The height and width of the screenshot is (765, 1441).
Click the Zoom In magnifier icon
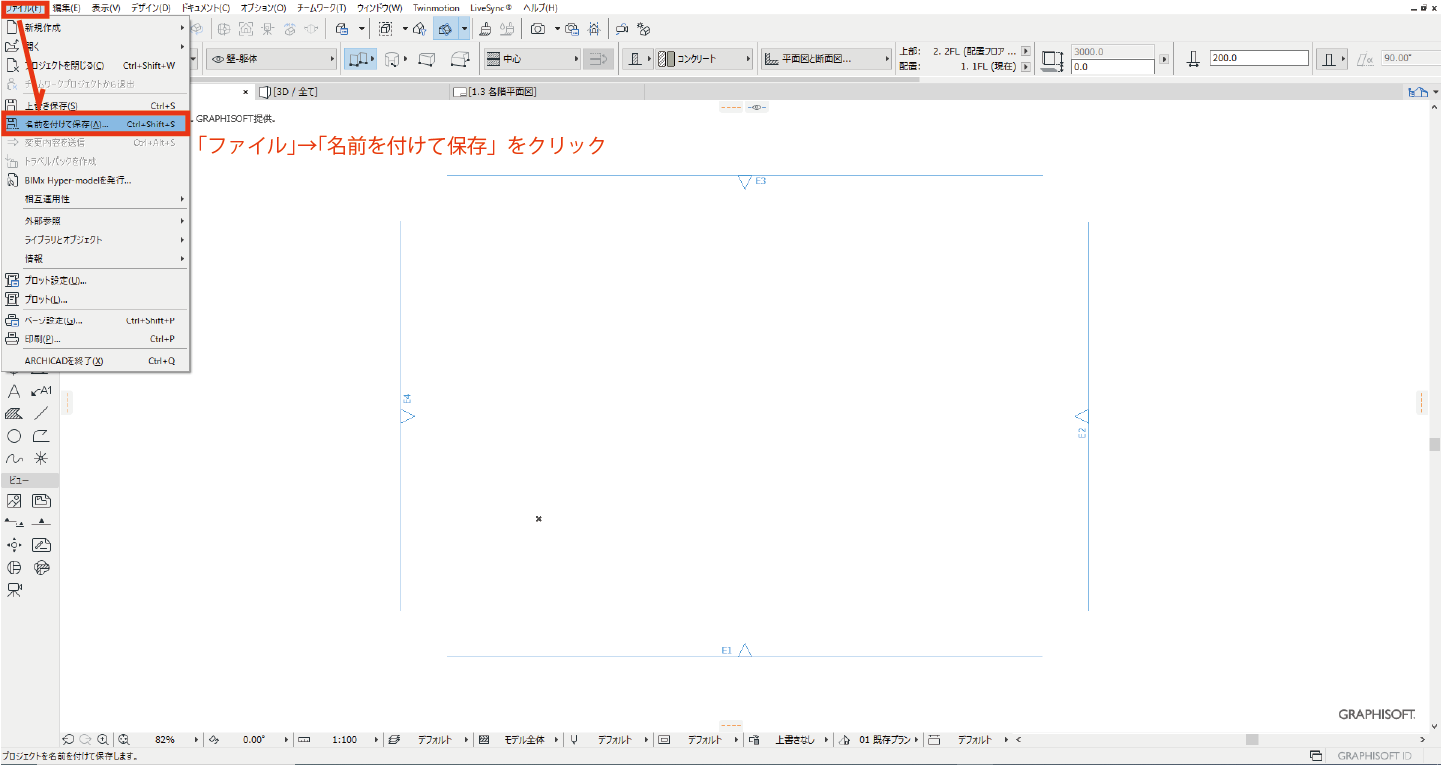pos(103,740)
